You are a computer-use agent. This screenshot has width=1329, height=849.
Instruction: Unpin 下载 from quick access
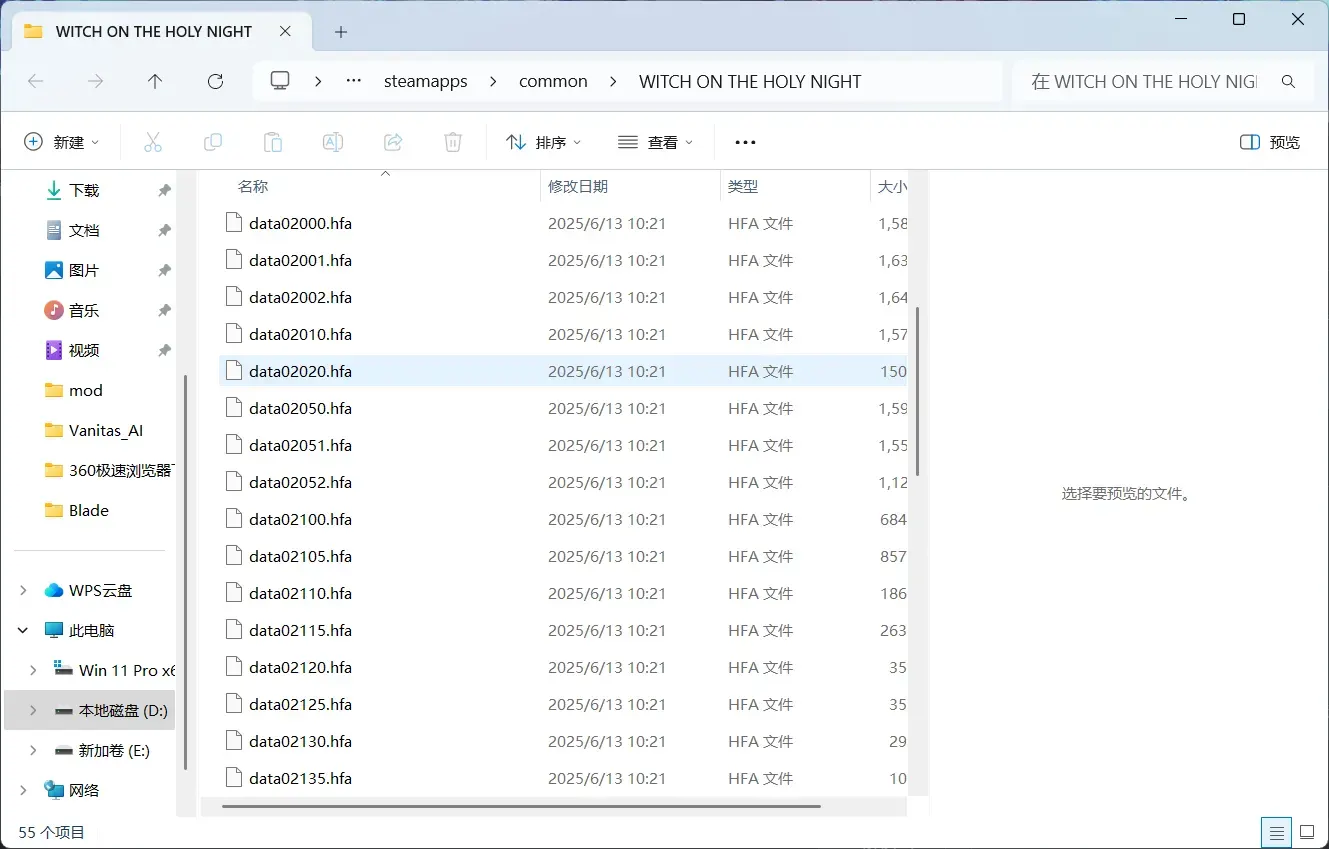164,190
